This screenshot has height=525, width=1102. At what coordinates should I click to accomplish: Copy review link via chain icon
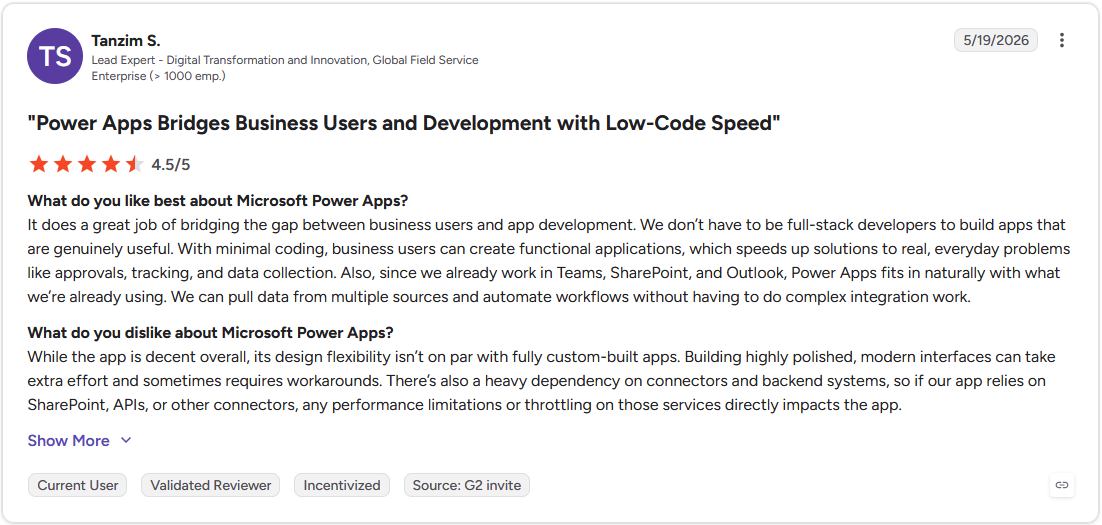pyautogui.click(x=1062, y=485)
